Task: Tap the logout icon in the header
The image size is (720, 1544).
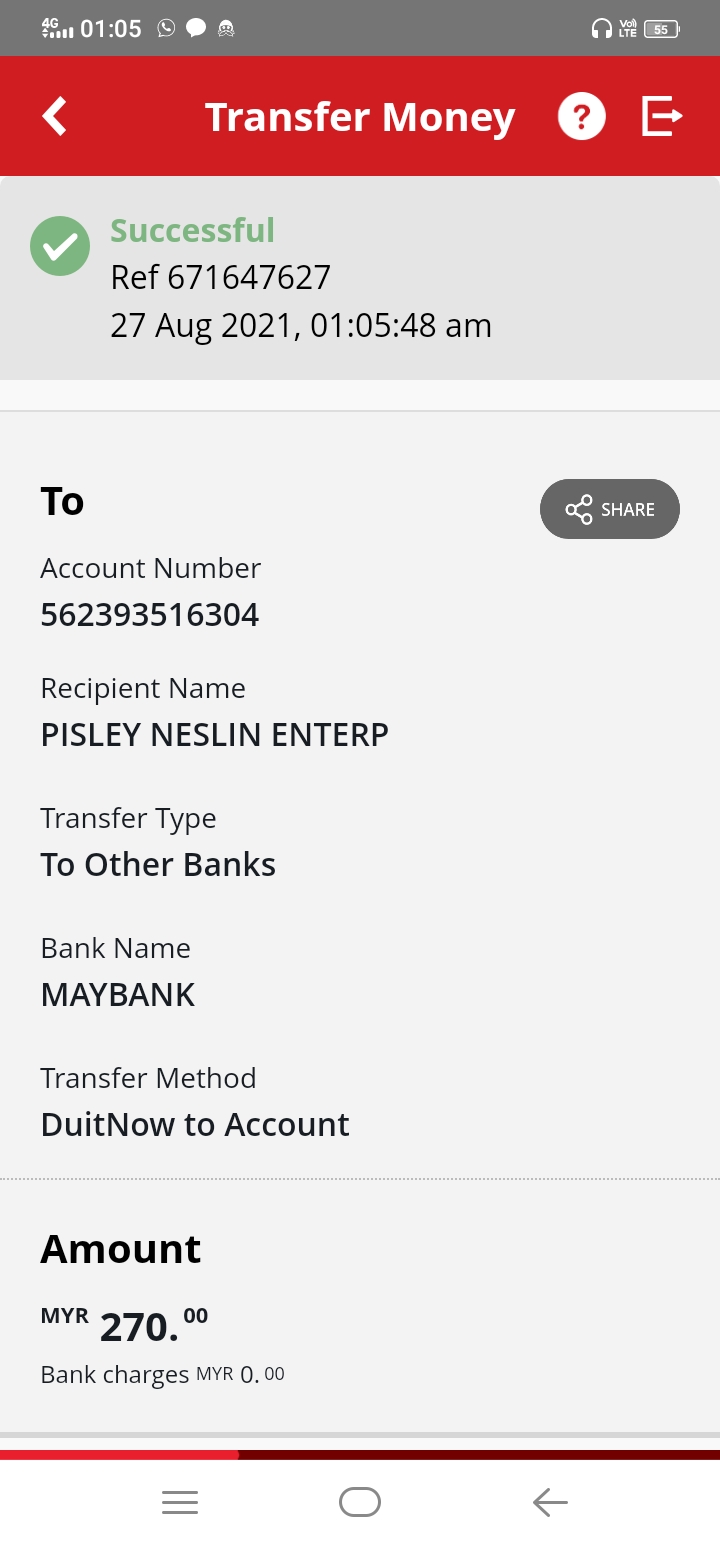Action: 661,116
